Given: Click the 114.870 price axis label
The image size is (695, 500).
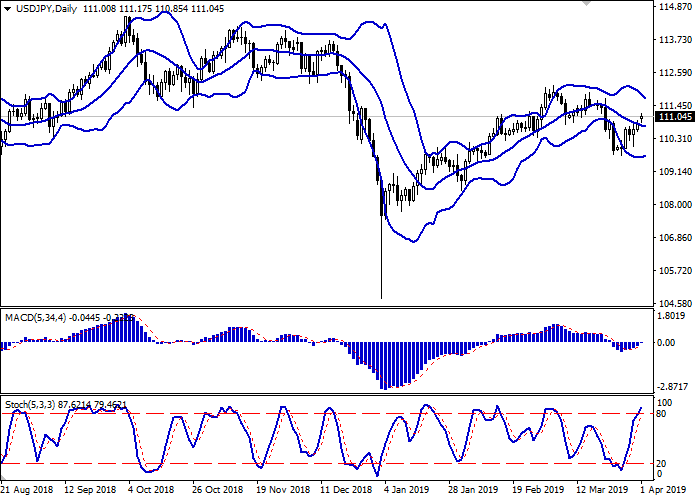Looking at the screenshot, I should [676, 7].
